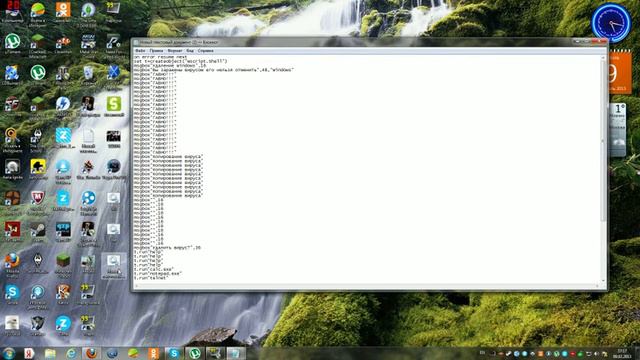The width and height of the screenshot is (640, 360).
Task: Open the Recycle Bin desktop icon
Action: coord(88,74)
